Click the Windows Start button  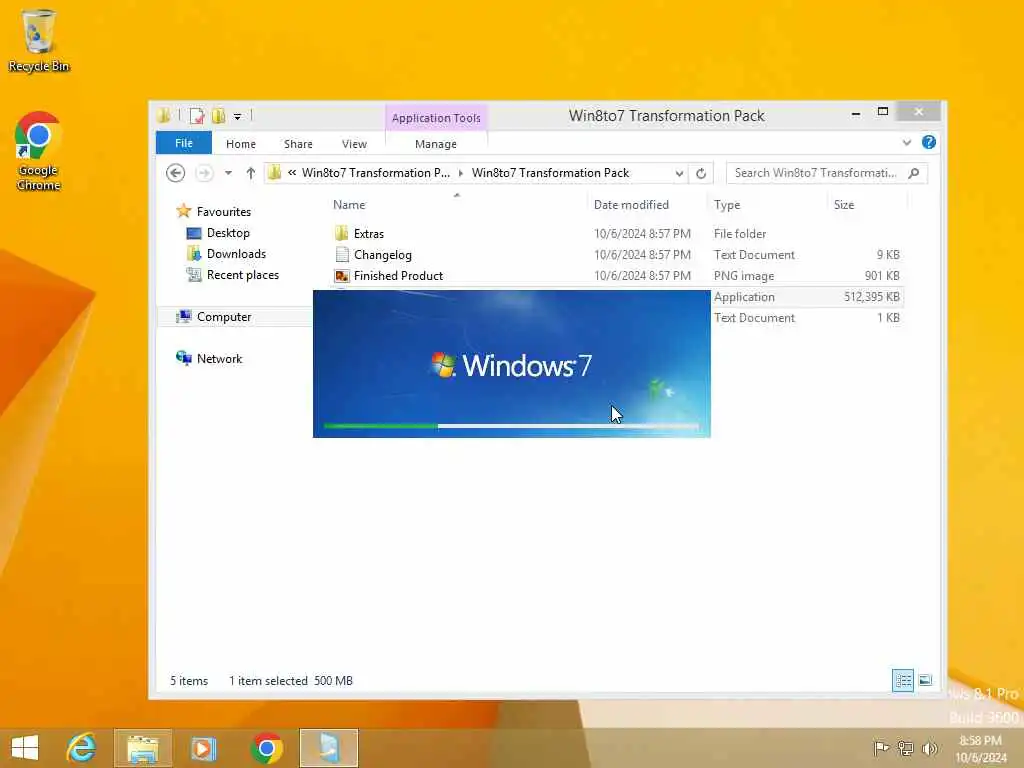(x=25, y=748)
